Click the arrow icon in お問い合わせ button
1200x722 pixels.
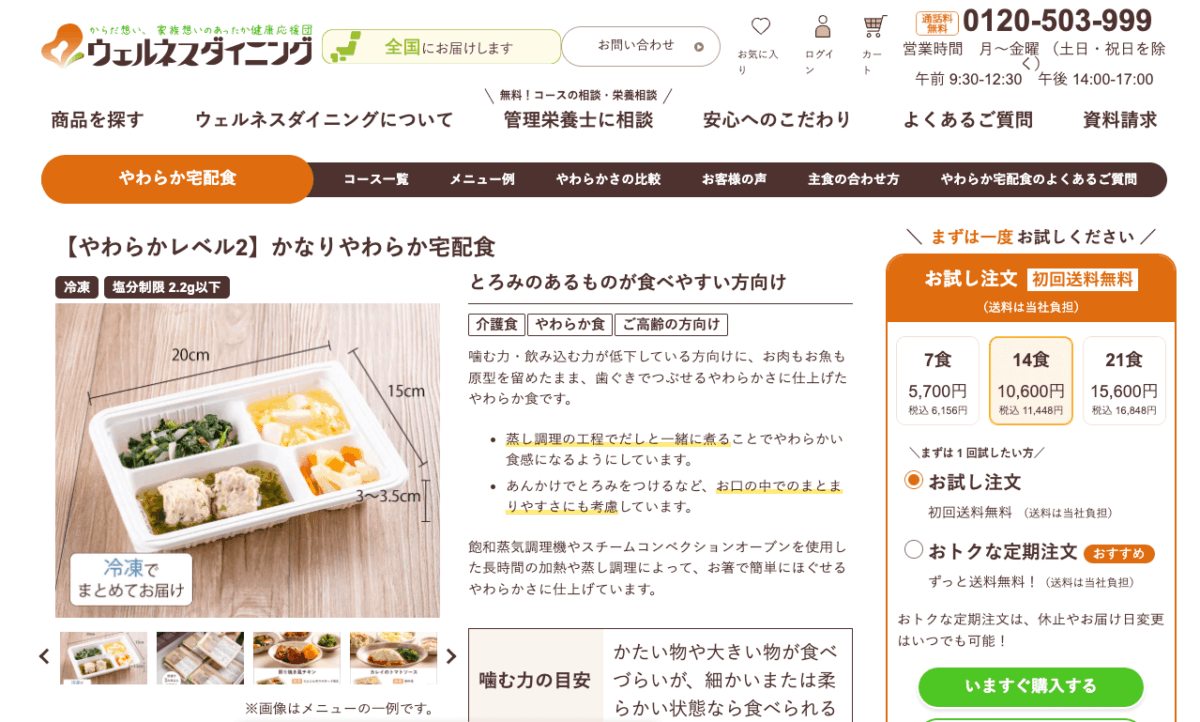pos(699,46)
